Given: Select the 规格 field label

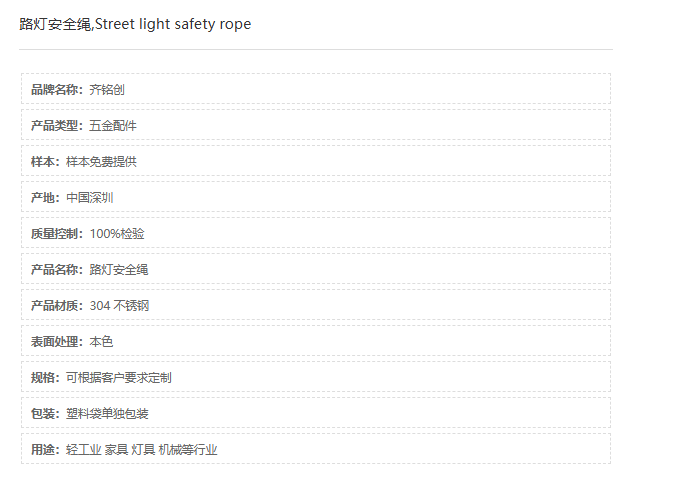Looking at the screenshot, I should point(45,378).
